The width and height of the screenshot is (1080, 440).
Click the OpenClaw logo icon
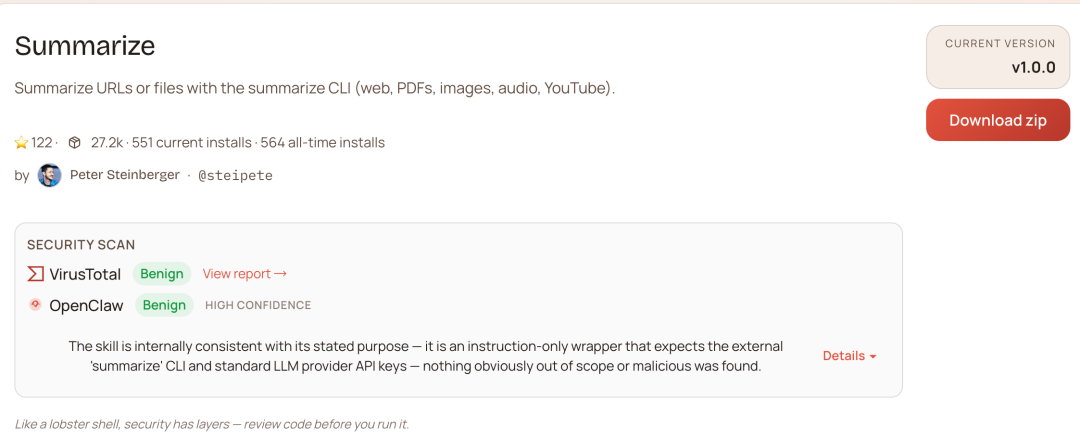click(35, 305)
